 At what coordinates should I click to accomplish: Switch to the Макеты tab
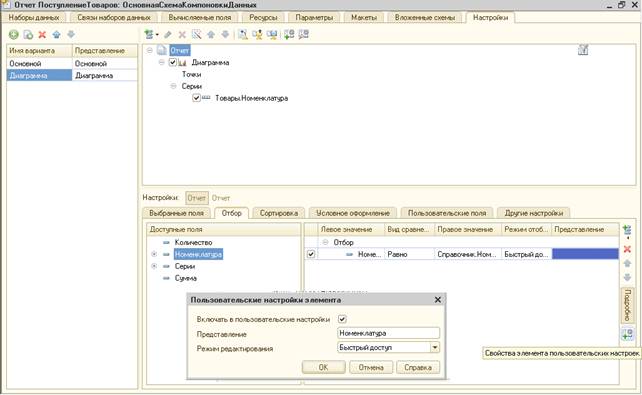click(364, 18)
